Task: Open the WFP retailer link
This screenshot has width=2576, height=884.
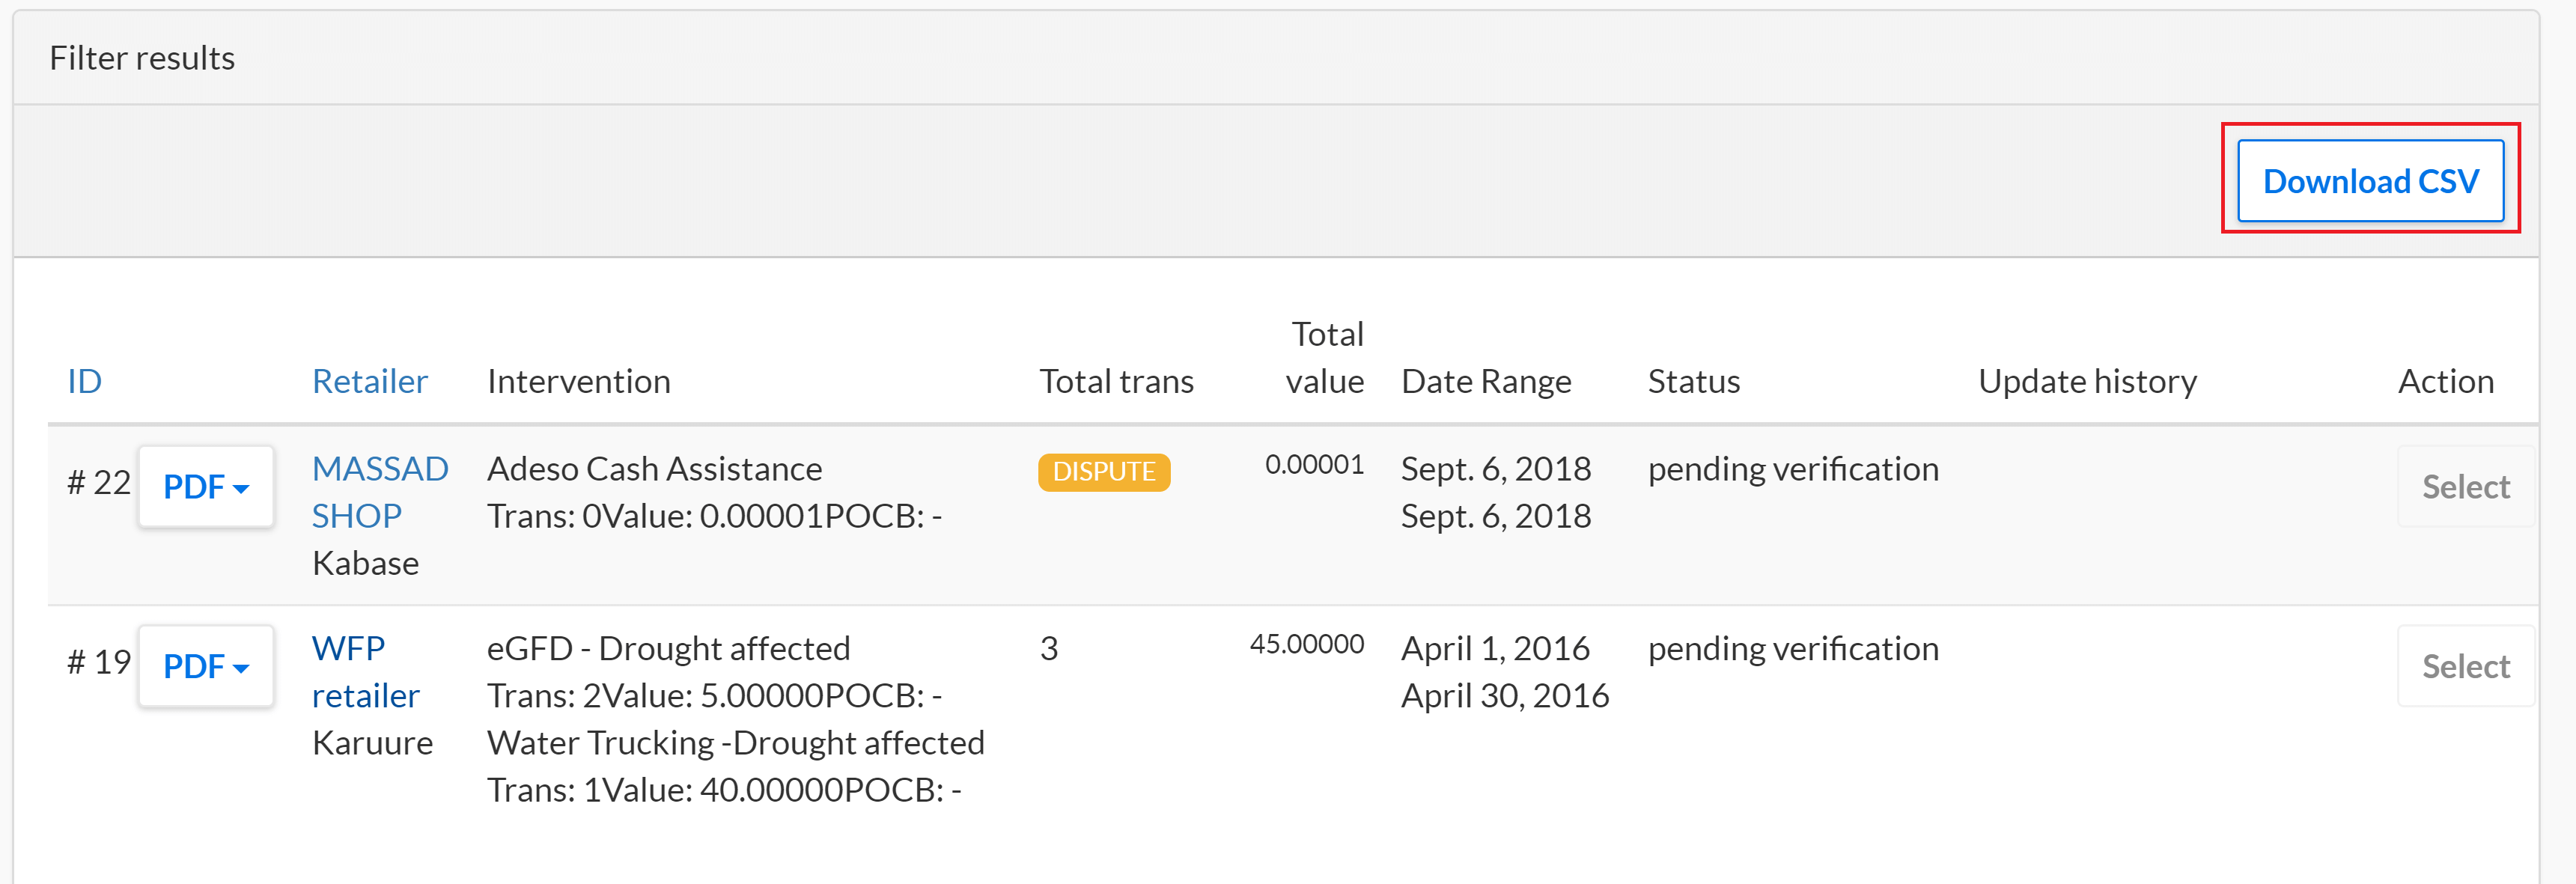Action: [x=365, y=671]
